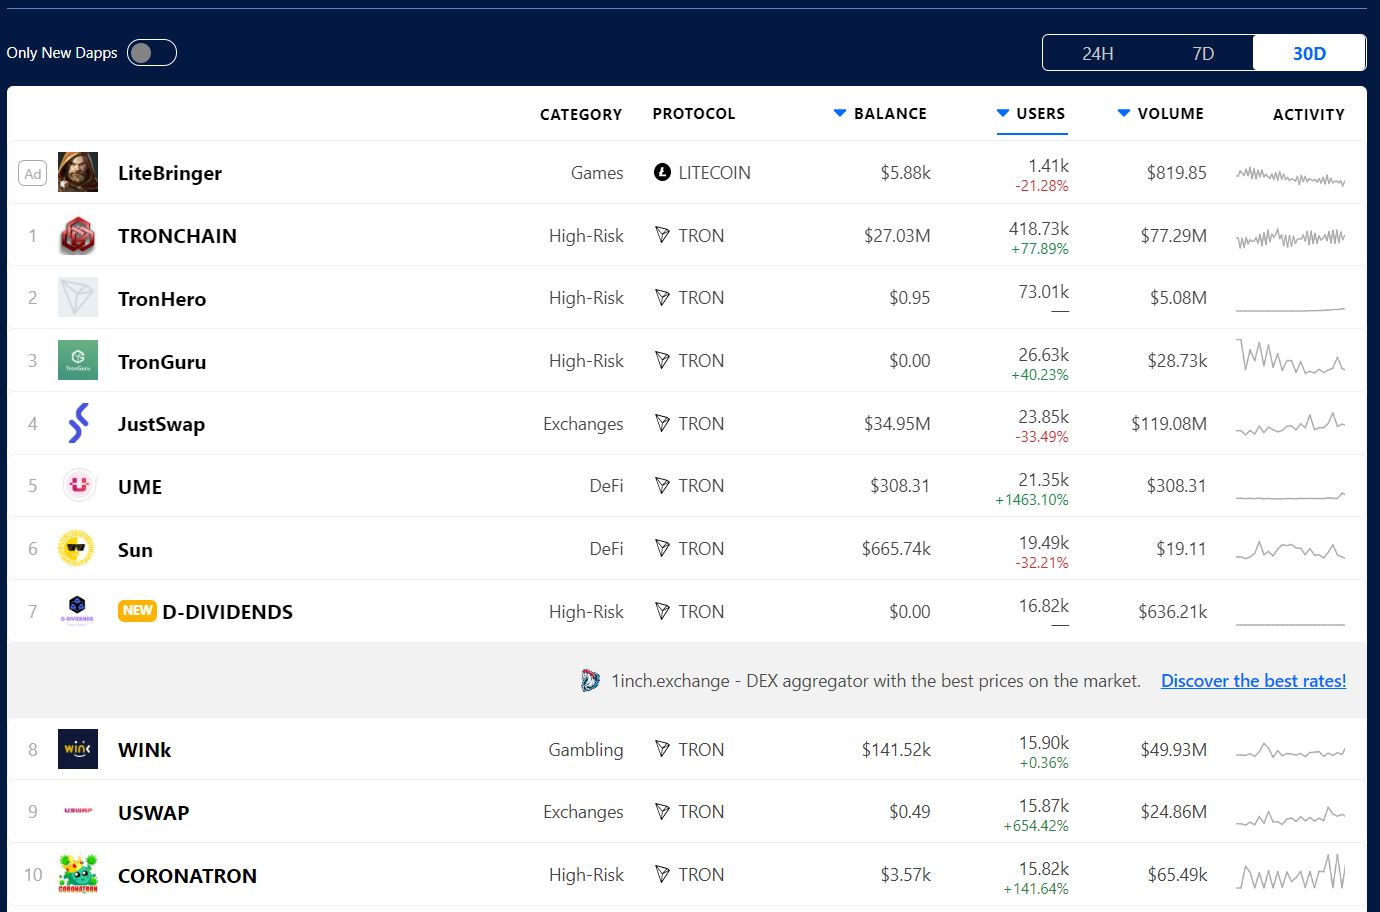
Task: Click the LITECOIN protocol label
Action: point(714,173)
